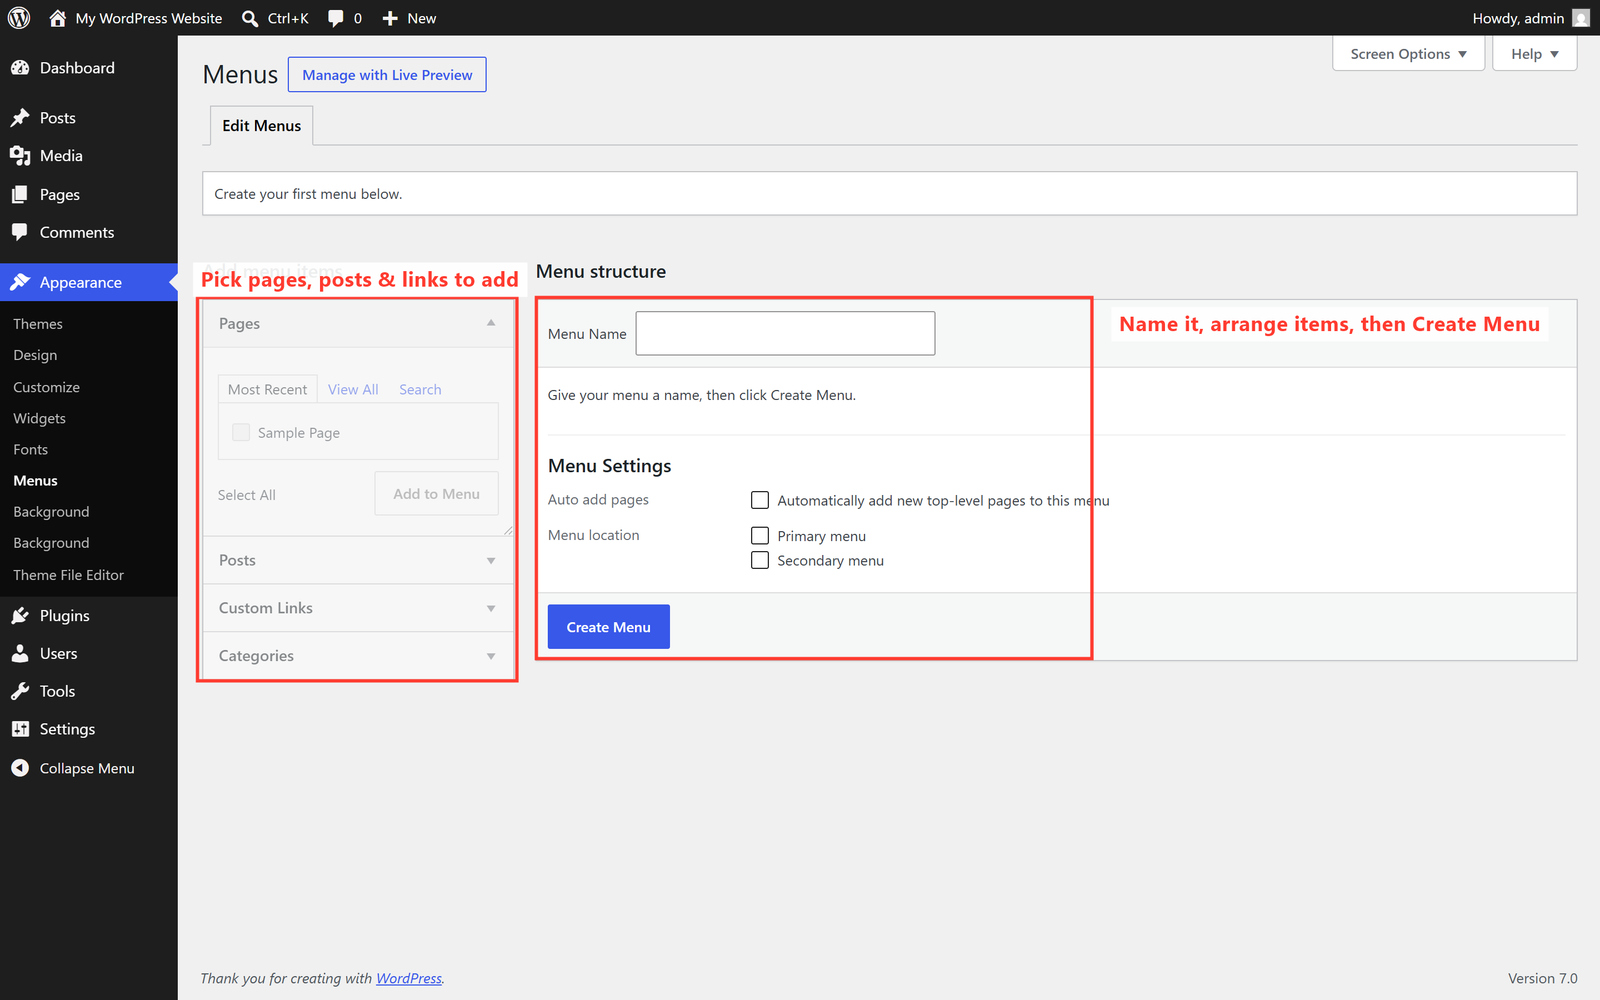1600x1000 pixels.
Task: Click the Select All link
Action: (x=246, y=495)
